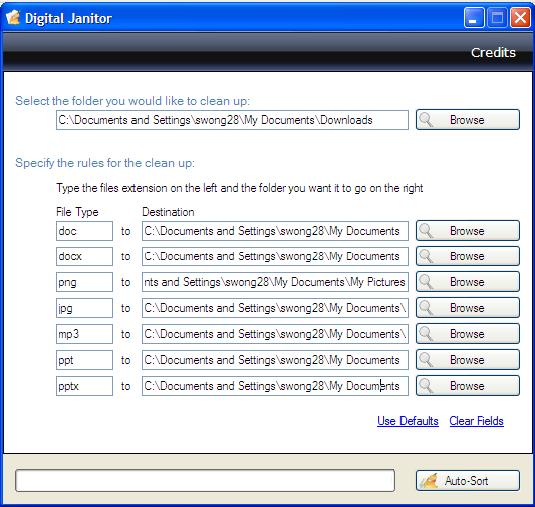Click the png file type field

pyautogui.click(x=84, y=282)
